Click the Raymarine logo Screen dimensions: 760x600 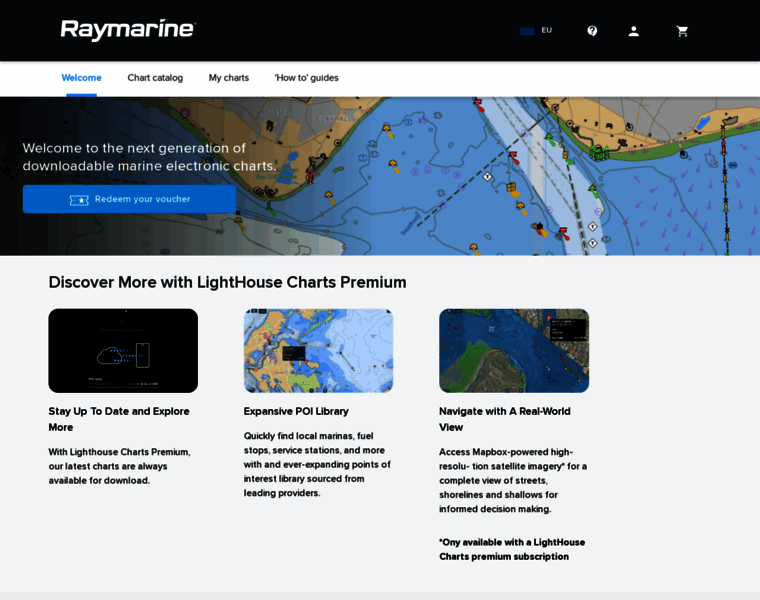128,30
